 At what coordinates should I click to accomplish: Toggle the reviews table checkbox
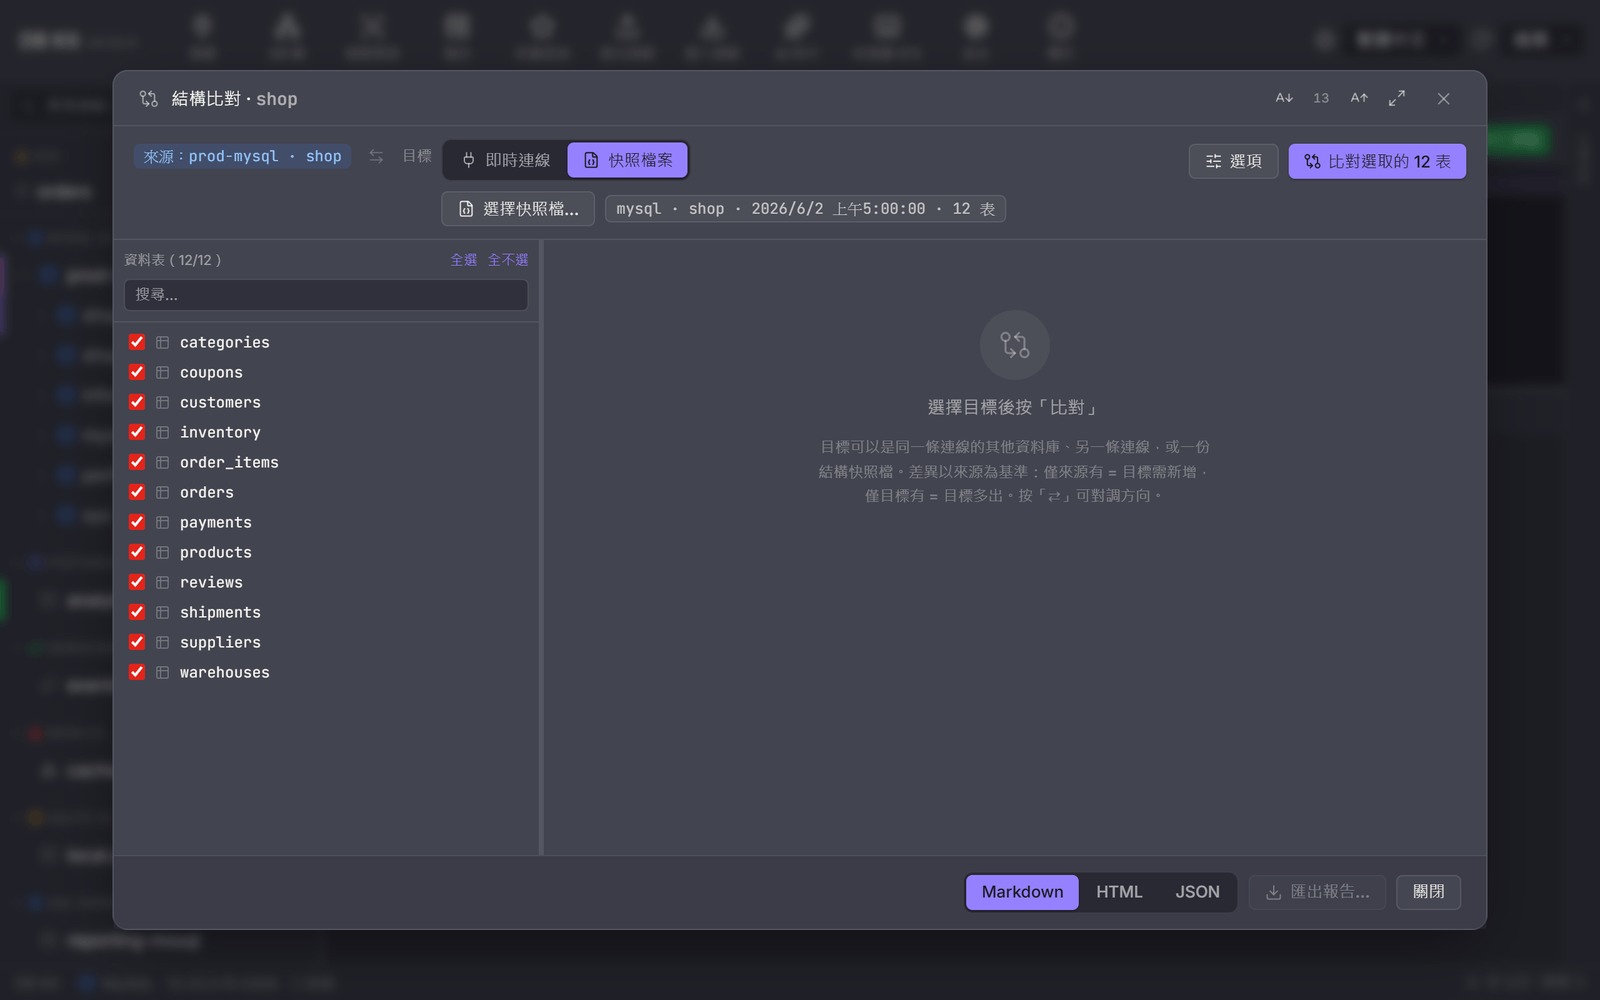point(137,582)
